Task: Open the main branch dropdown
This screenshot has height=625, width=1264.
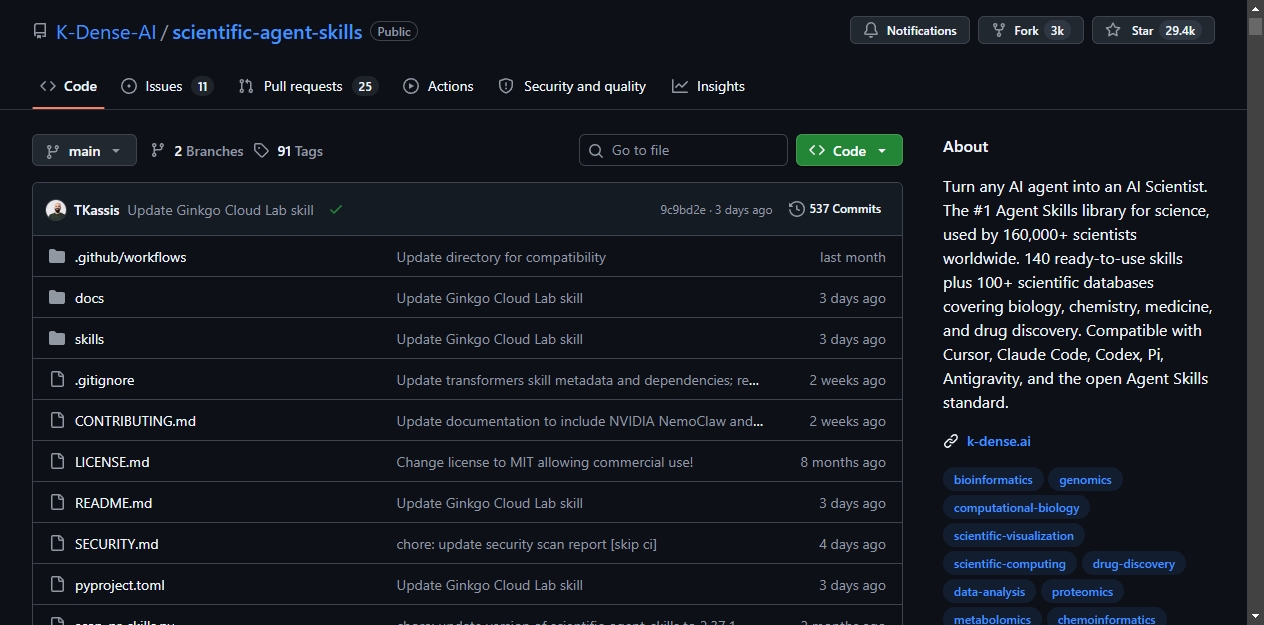Action: 84,150
